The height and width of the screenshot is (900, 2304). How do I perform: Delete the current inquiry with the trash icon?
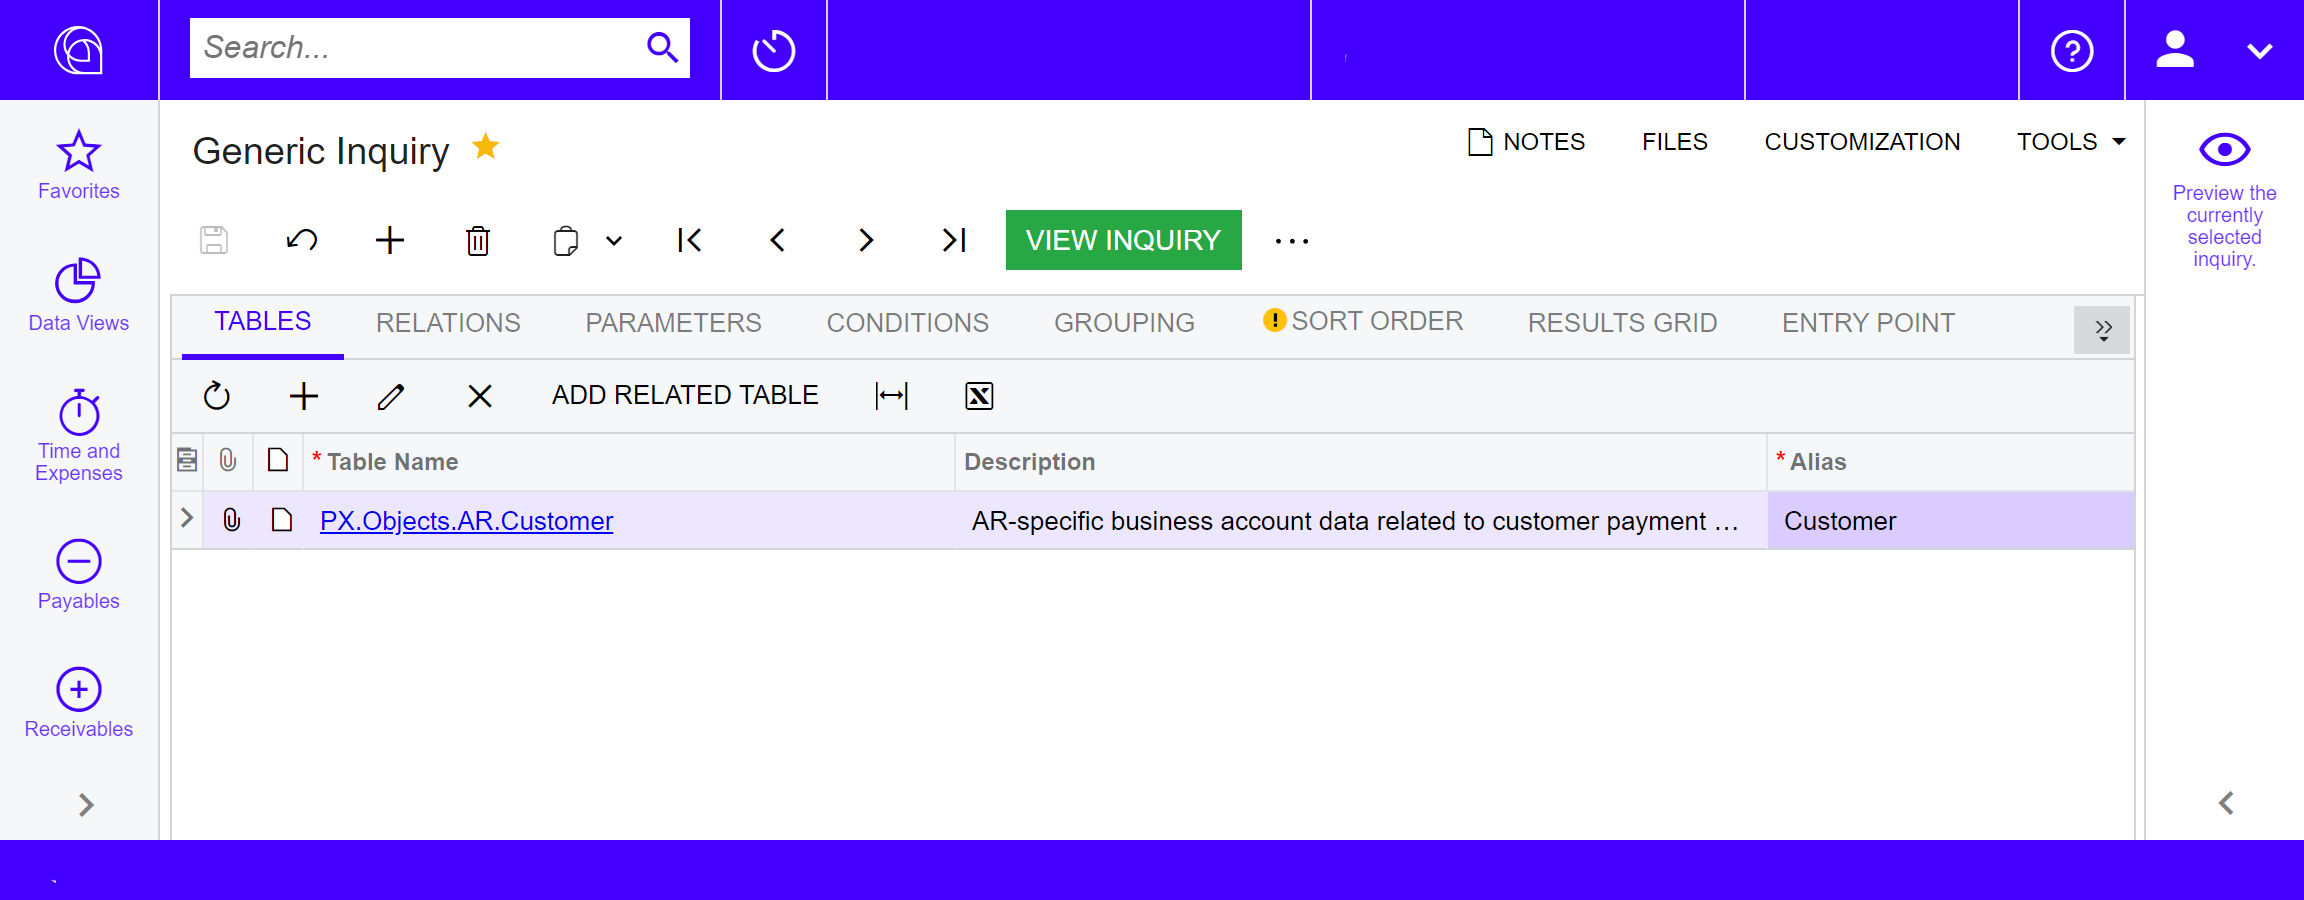pyautogui.click(x=477, y=240)
